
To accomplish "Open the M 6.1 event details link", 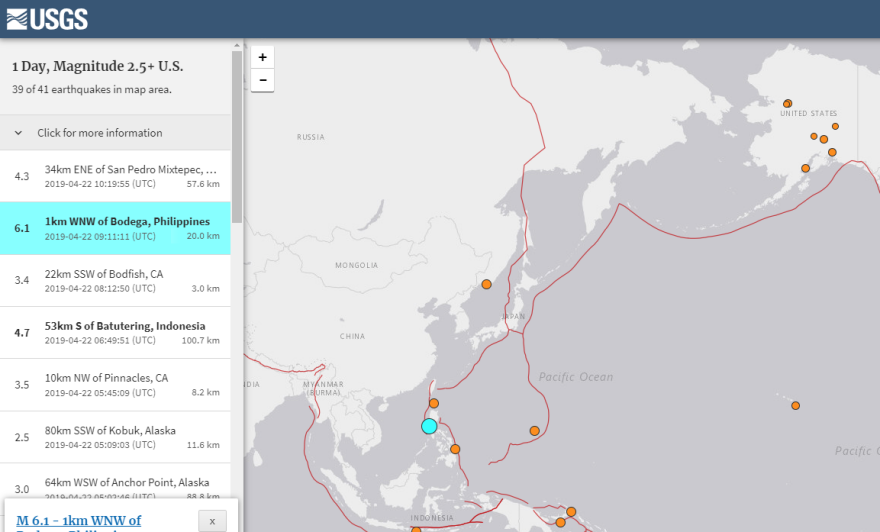I will pyautogui.click(x=78, y=521).
